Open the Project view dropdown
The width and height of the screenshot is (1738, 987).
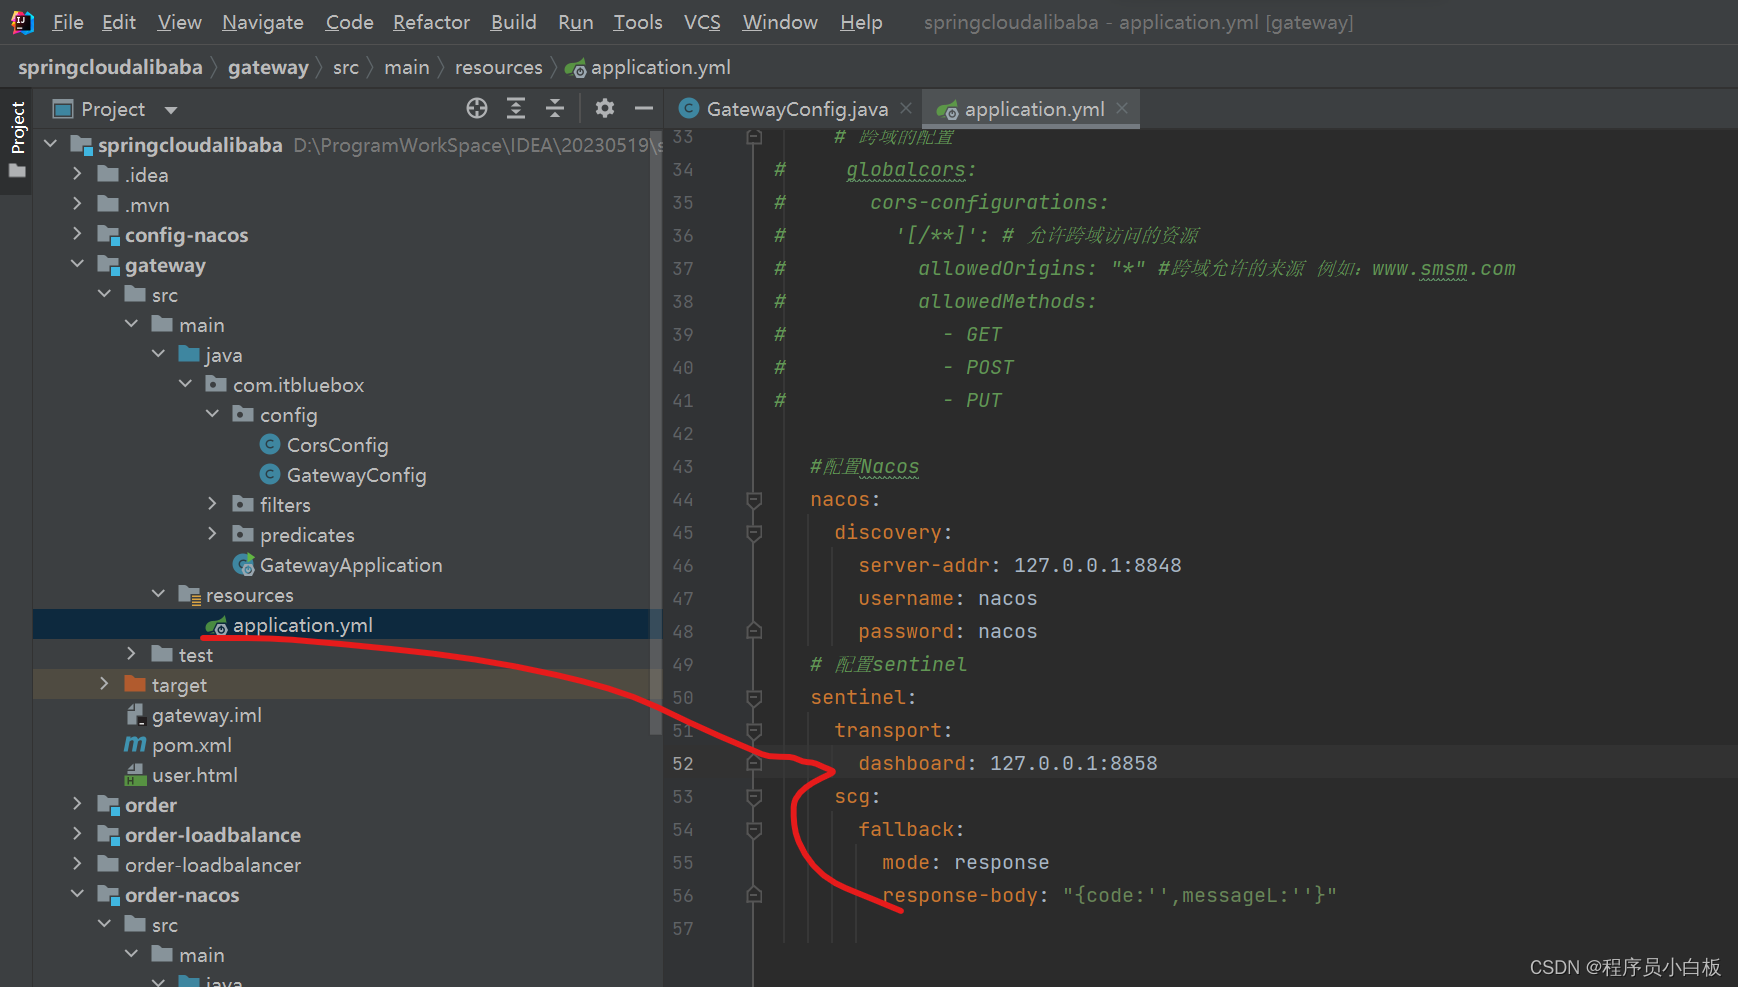pyautogui.click(x=171, y=109)
